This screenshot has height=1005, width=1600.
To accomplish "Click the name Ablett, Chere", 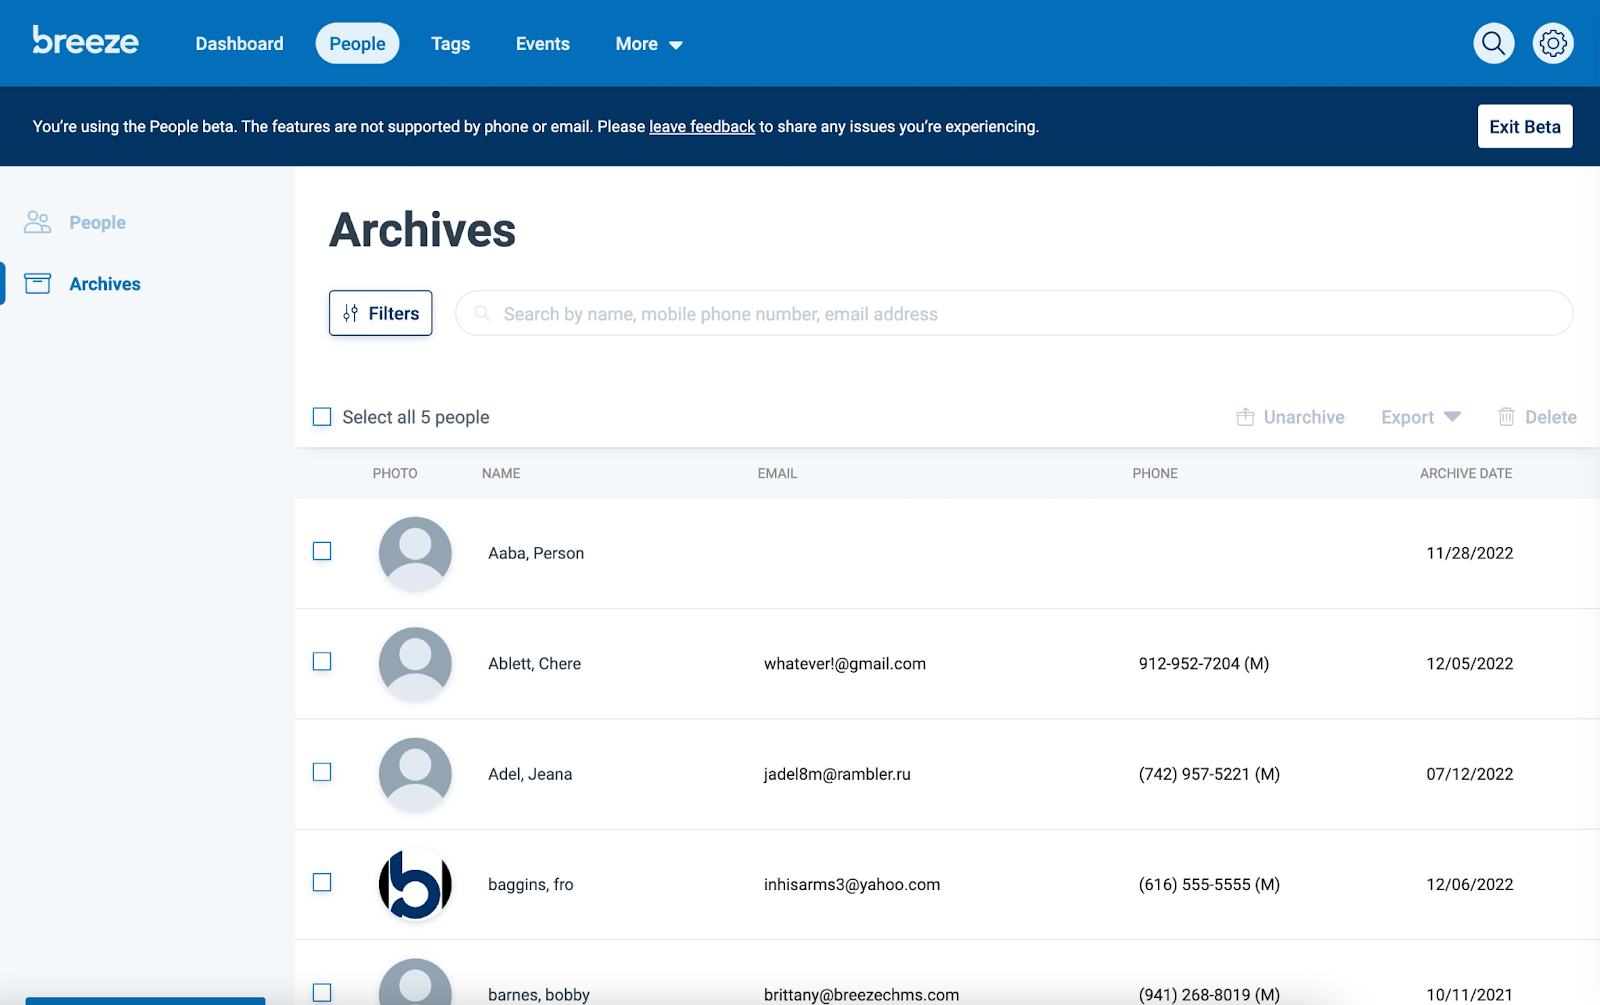I will (x=534, y=664).
